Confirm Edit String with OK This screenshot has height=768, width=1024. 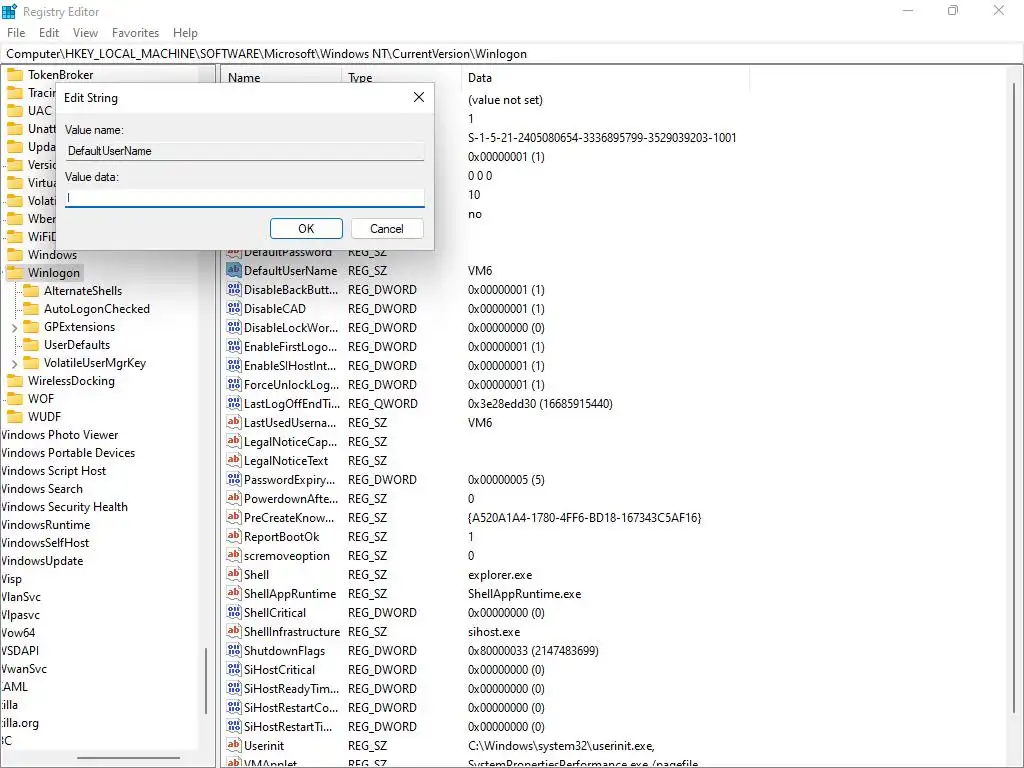[306, 229]
